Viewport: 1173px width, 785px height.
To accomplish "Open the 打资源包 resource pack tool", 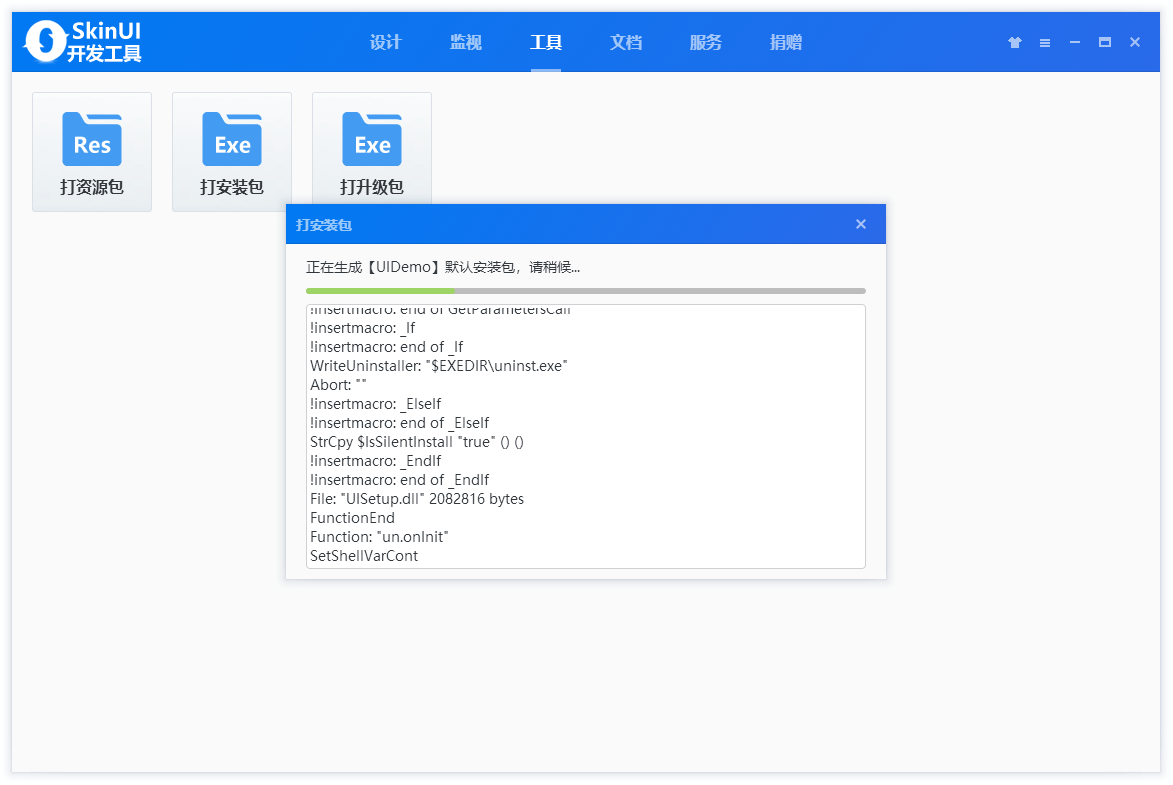I will click(x=92, y=152).
